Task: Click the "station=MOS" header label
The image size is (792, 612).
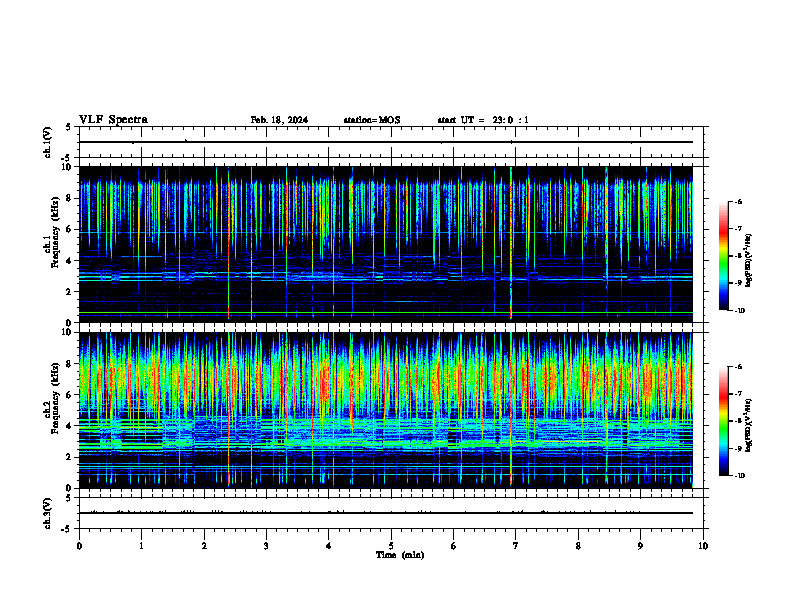Action: click(x=372, y=120)
